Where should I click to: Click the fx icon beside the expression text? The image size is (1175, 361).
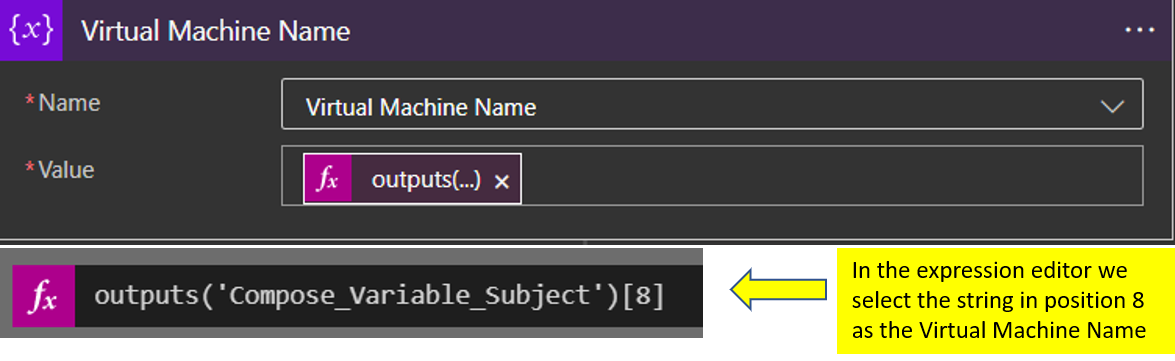43,296
